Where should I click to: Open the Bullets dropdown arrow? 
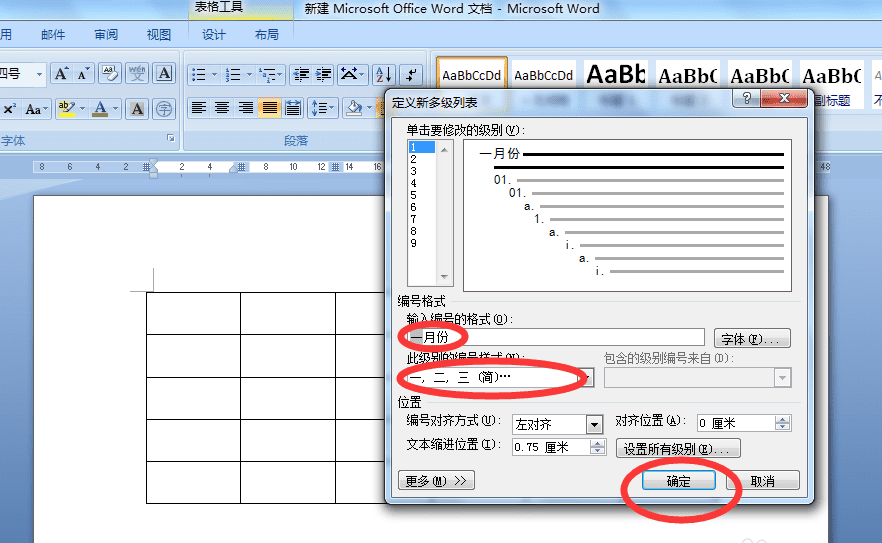click(214, 74)
